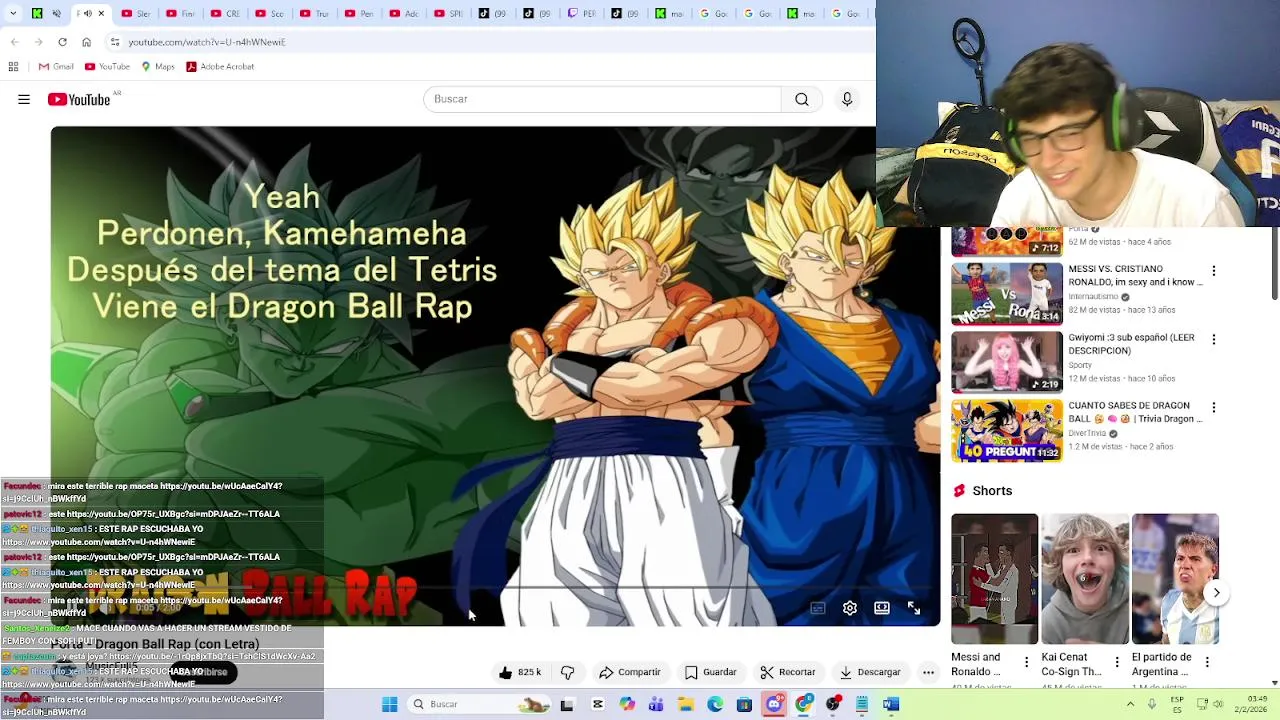Go forward in the browser history
The height and width of the screenshot is (720, 1280).
38,42
